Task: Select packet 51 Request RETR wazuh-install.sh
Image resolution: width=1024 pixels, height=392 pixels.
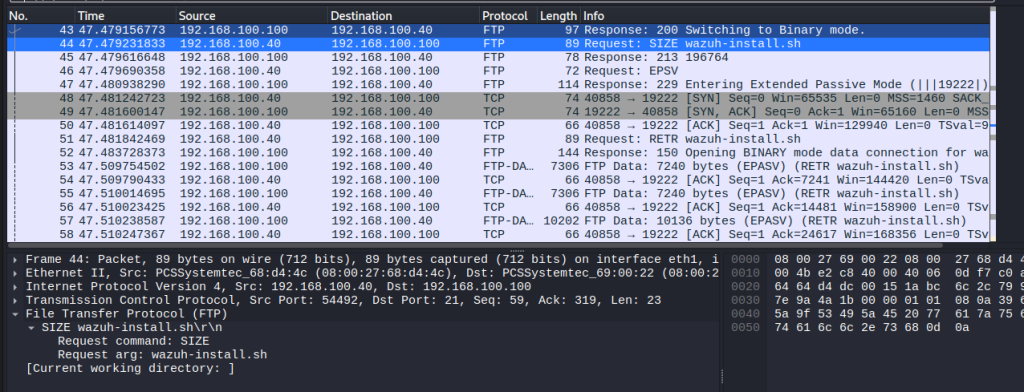Action: (498, 139)
